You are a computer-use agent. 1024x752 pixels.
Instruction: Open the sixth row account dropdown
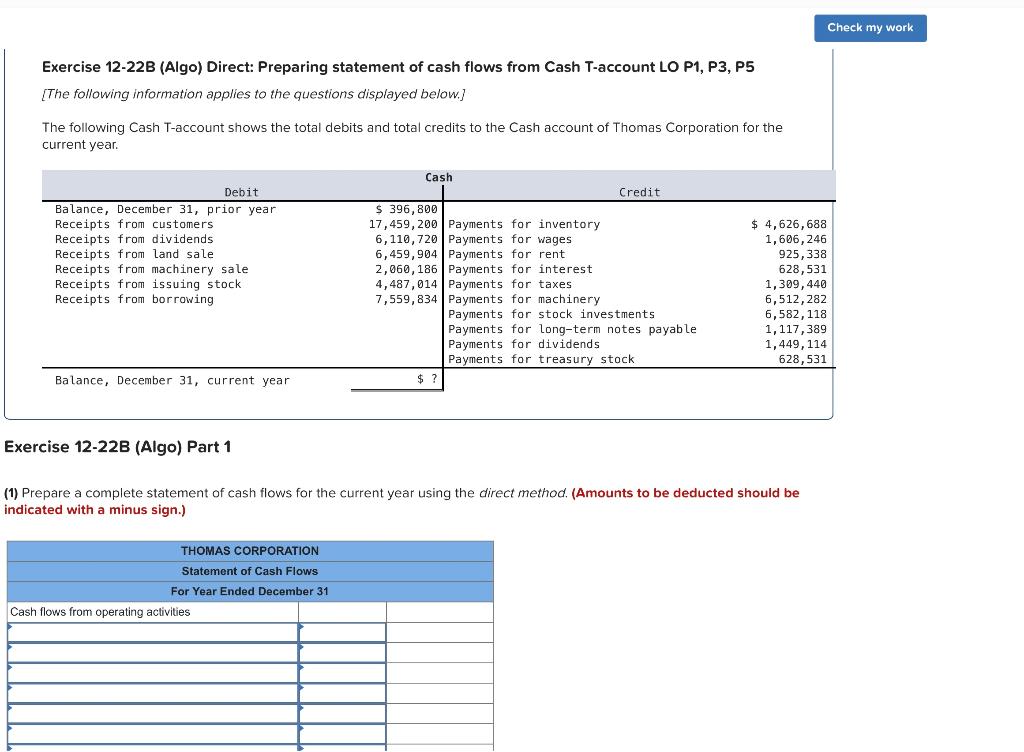(x=150, y=733)
